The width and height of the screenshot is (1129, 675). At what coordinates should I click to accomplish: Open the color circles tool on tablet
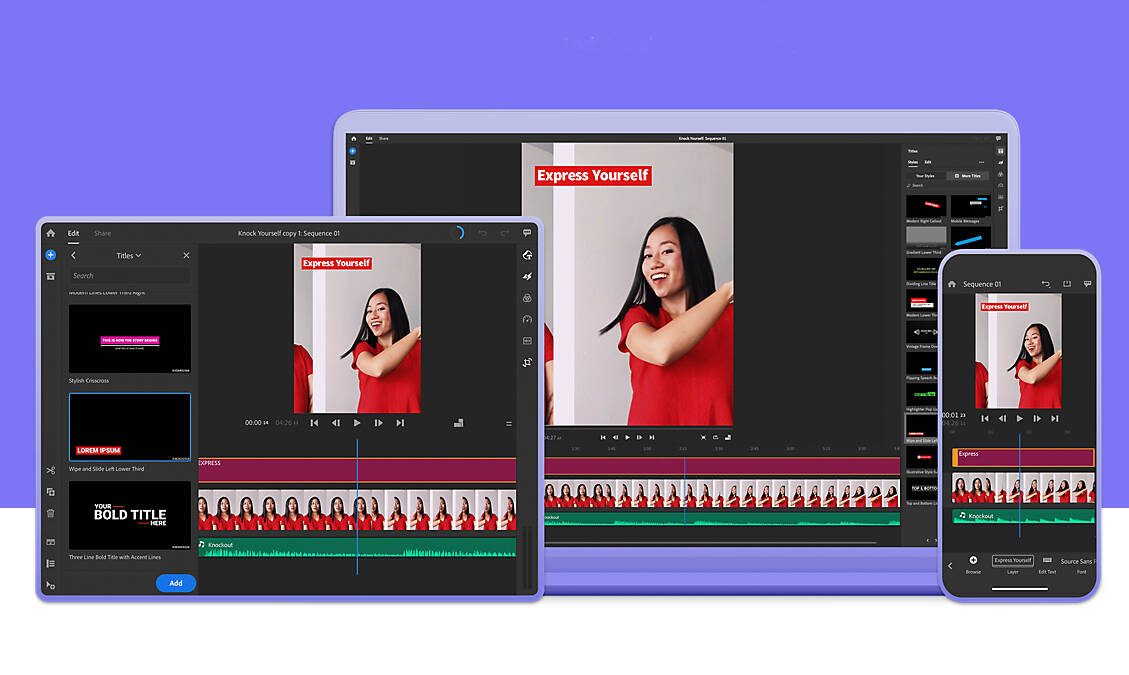pos(527,298)
